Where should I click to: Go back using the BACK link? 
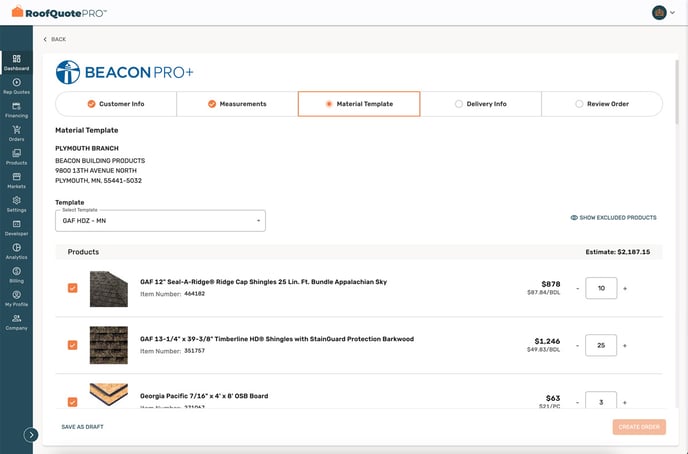coord(54,39)
